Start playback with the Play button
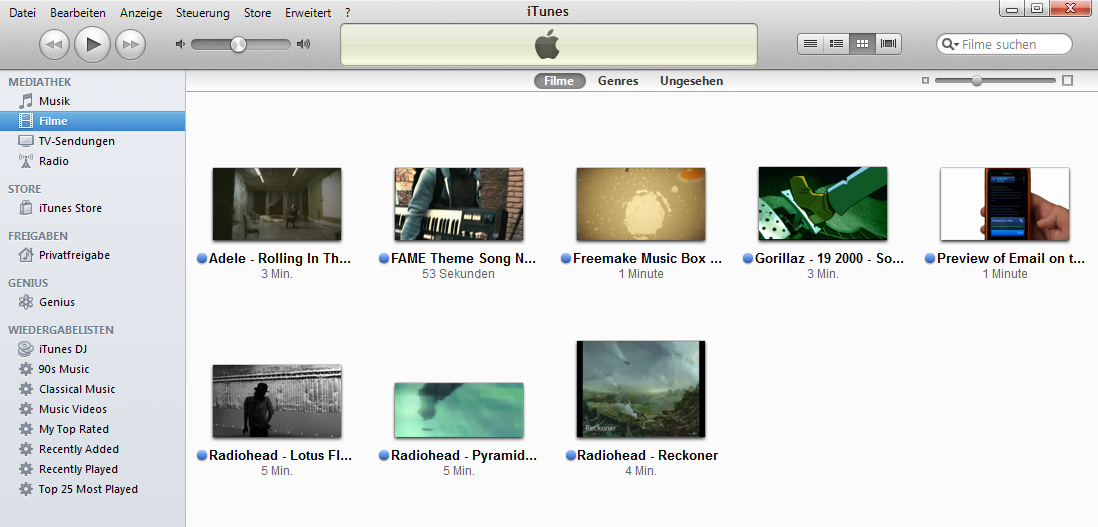 [92, 44]
